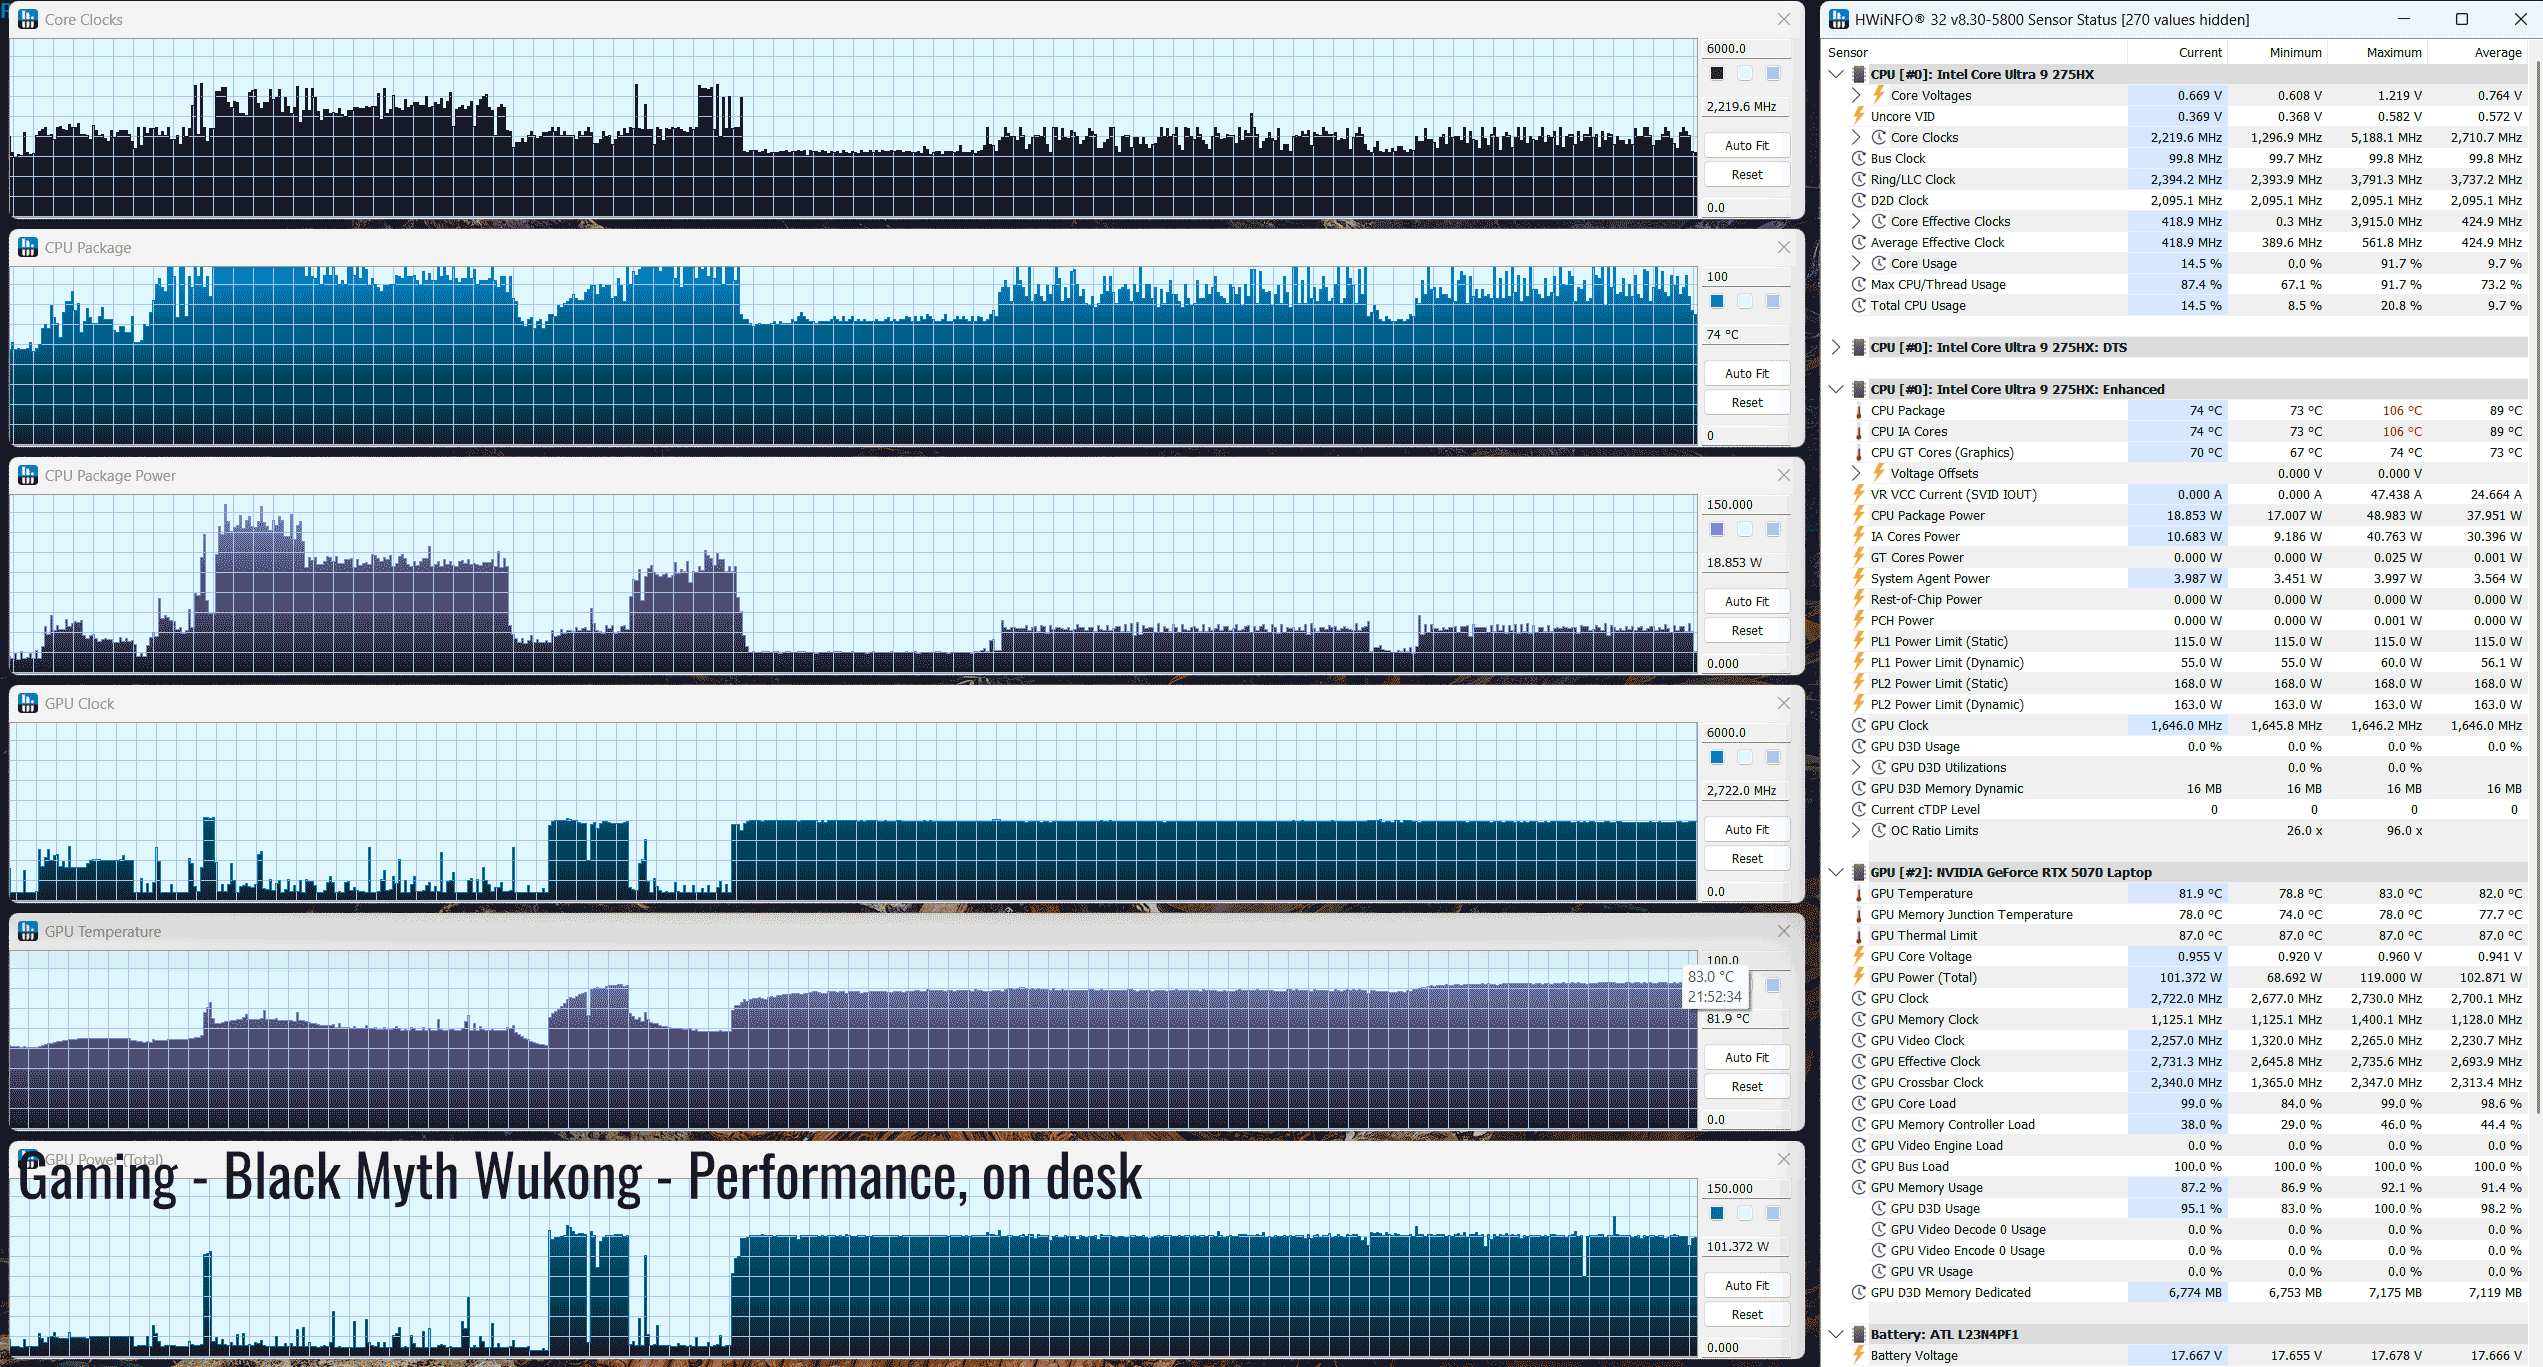
Task: Click the dark graph color swatch in Core Clocks
Action: pos(1717,73)
